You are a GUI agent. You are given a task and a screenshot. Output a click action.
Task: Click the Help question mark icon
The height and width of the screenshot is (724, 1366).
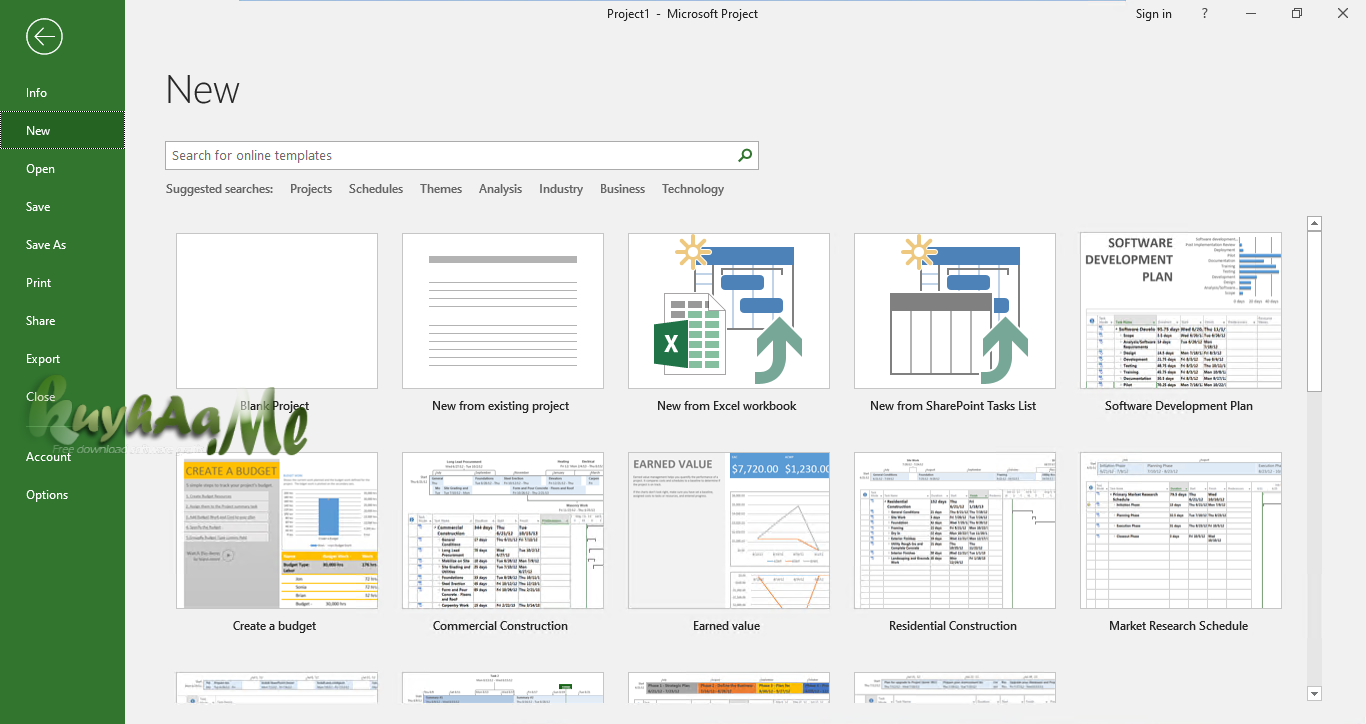click(x=1204, y=13)
